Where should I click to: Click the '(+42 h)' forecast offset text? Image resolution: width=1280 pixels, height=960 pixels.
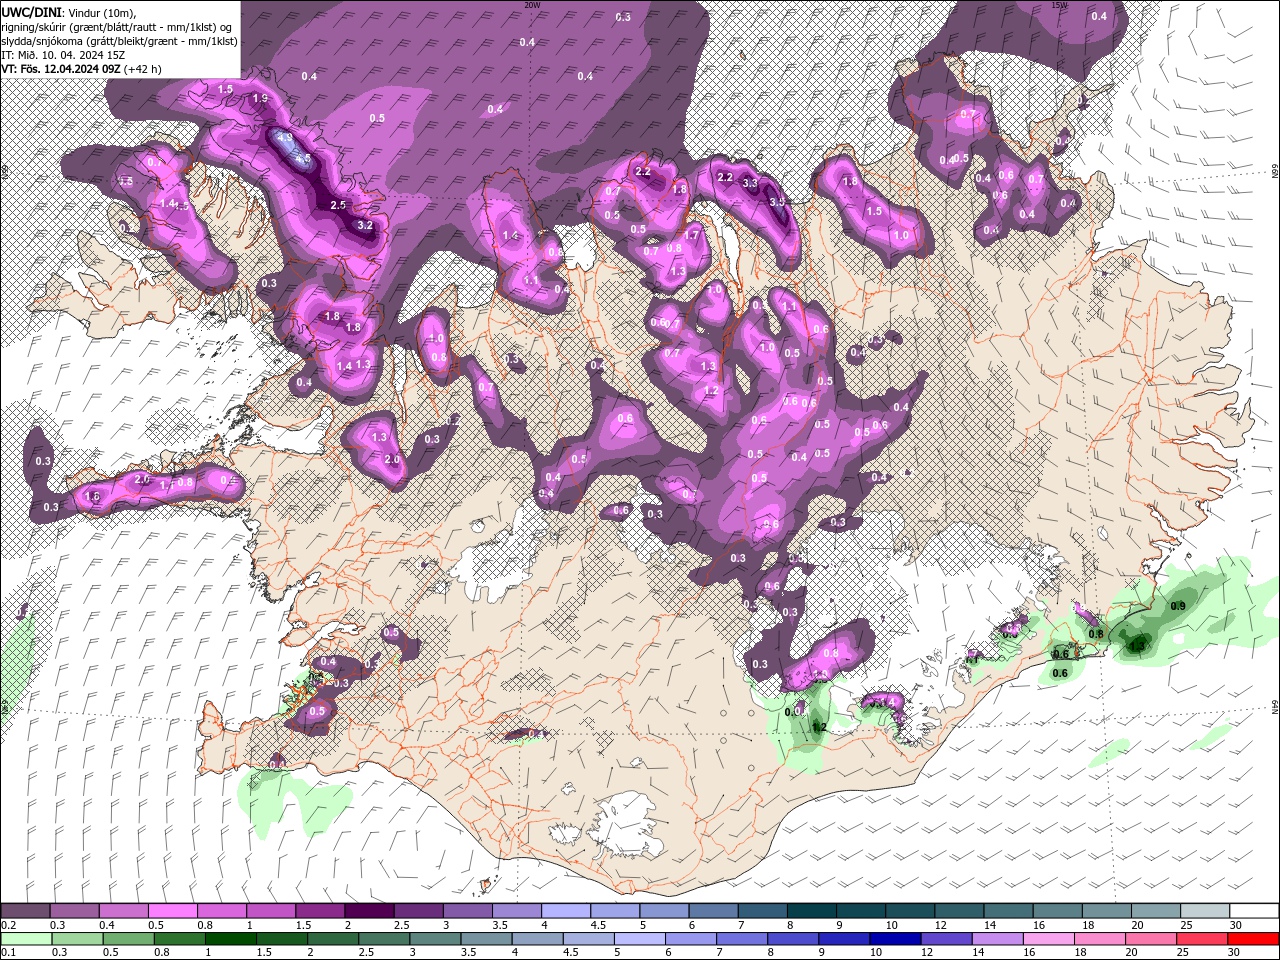[x=143, y=69]
